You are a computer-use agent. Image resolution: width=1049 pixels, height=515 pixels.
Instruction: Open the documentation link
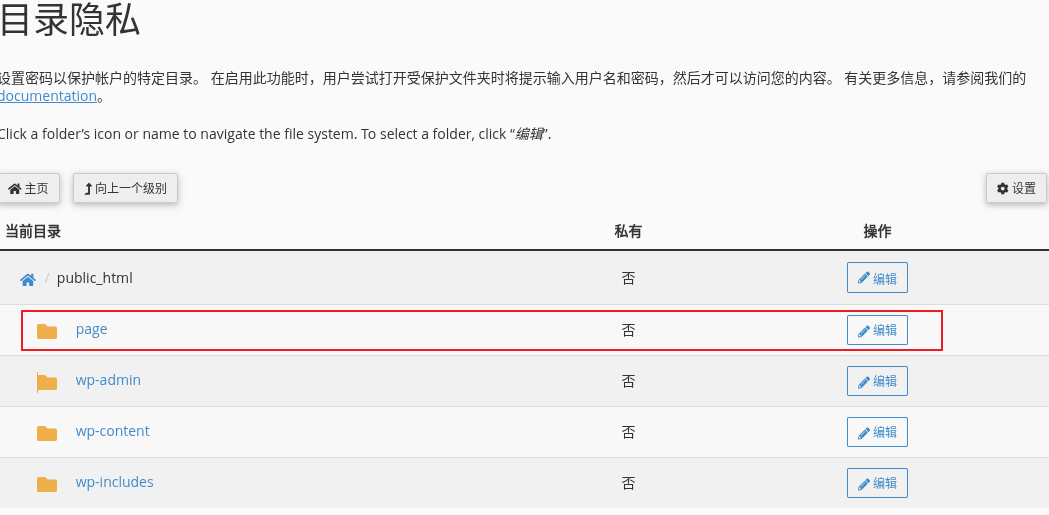48,97
